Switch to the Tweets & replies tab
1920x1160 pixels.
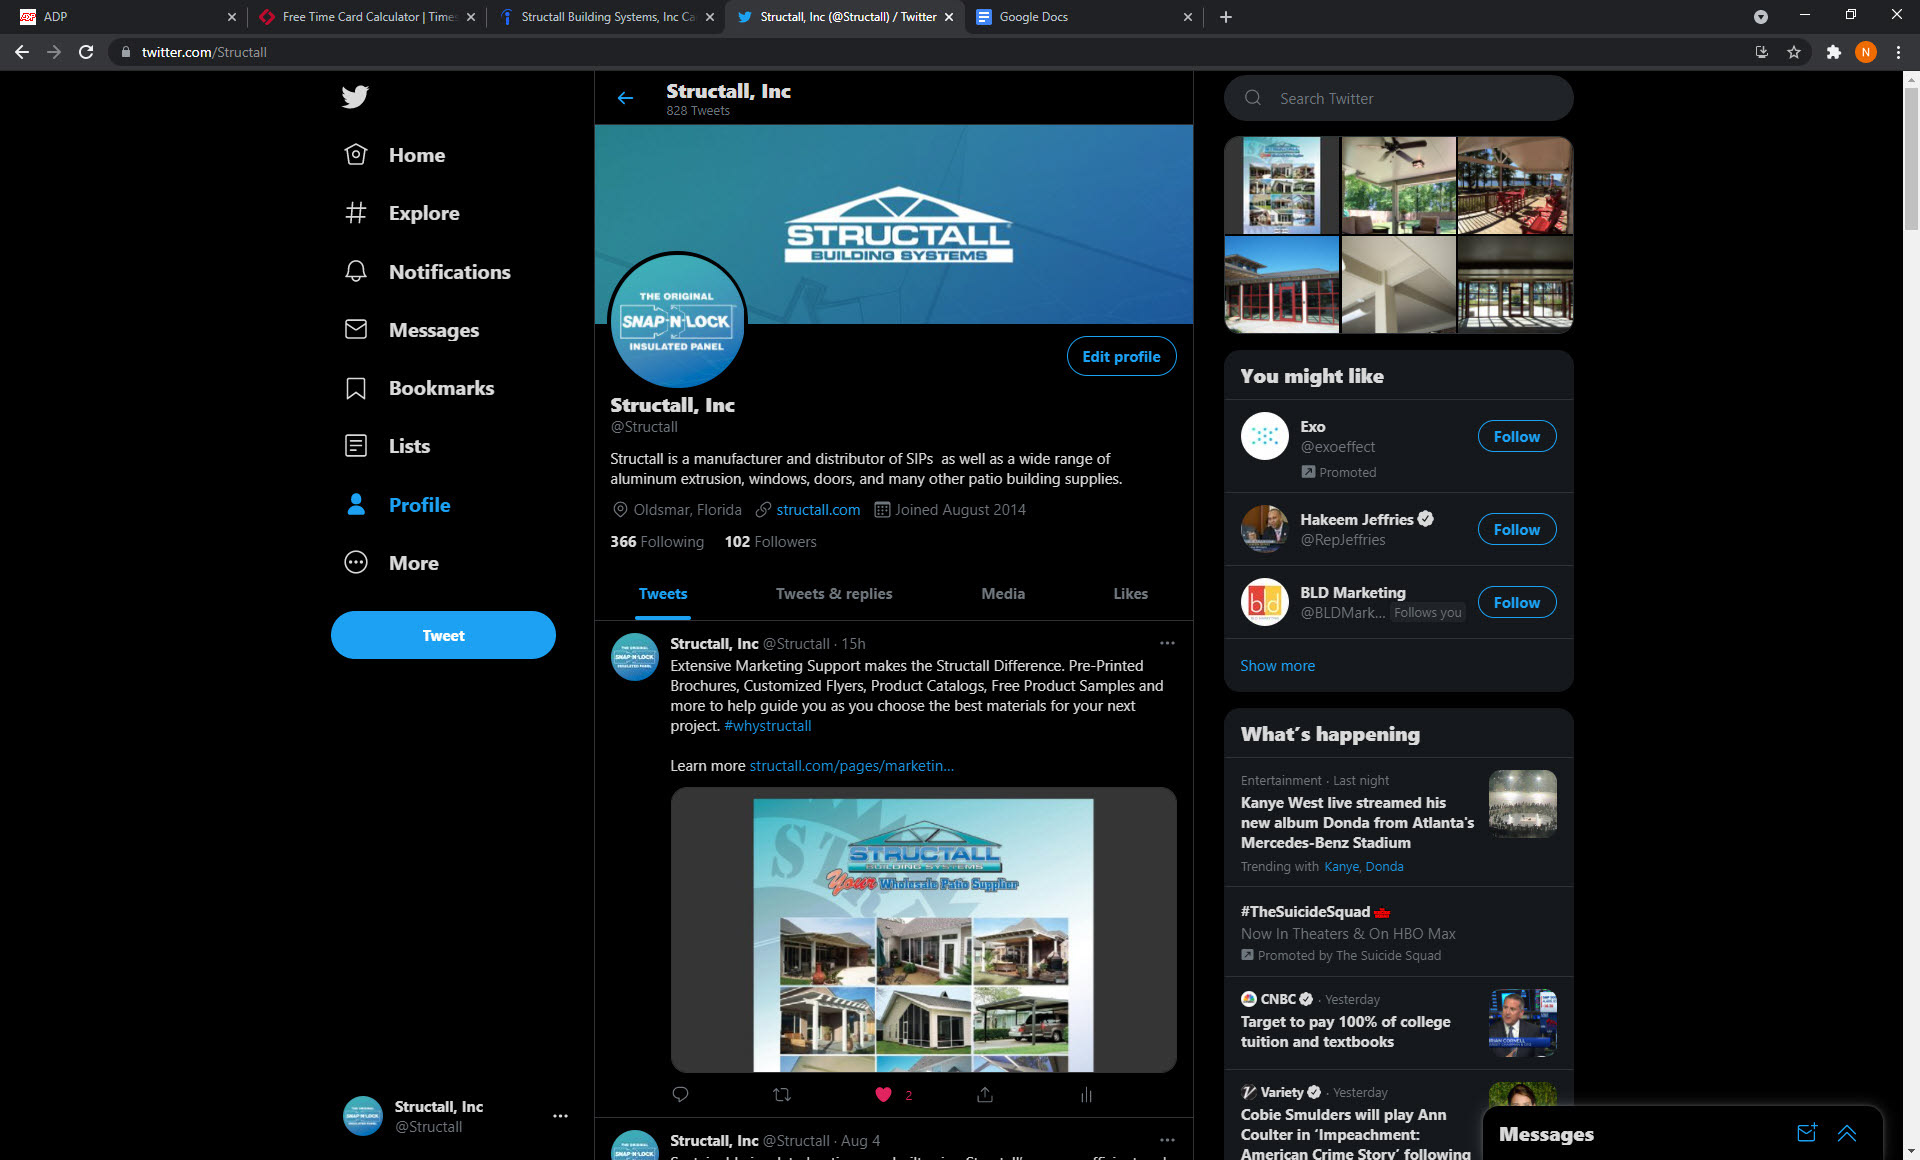[x=834, y=593]
